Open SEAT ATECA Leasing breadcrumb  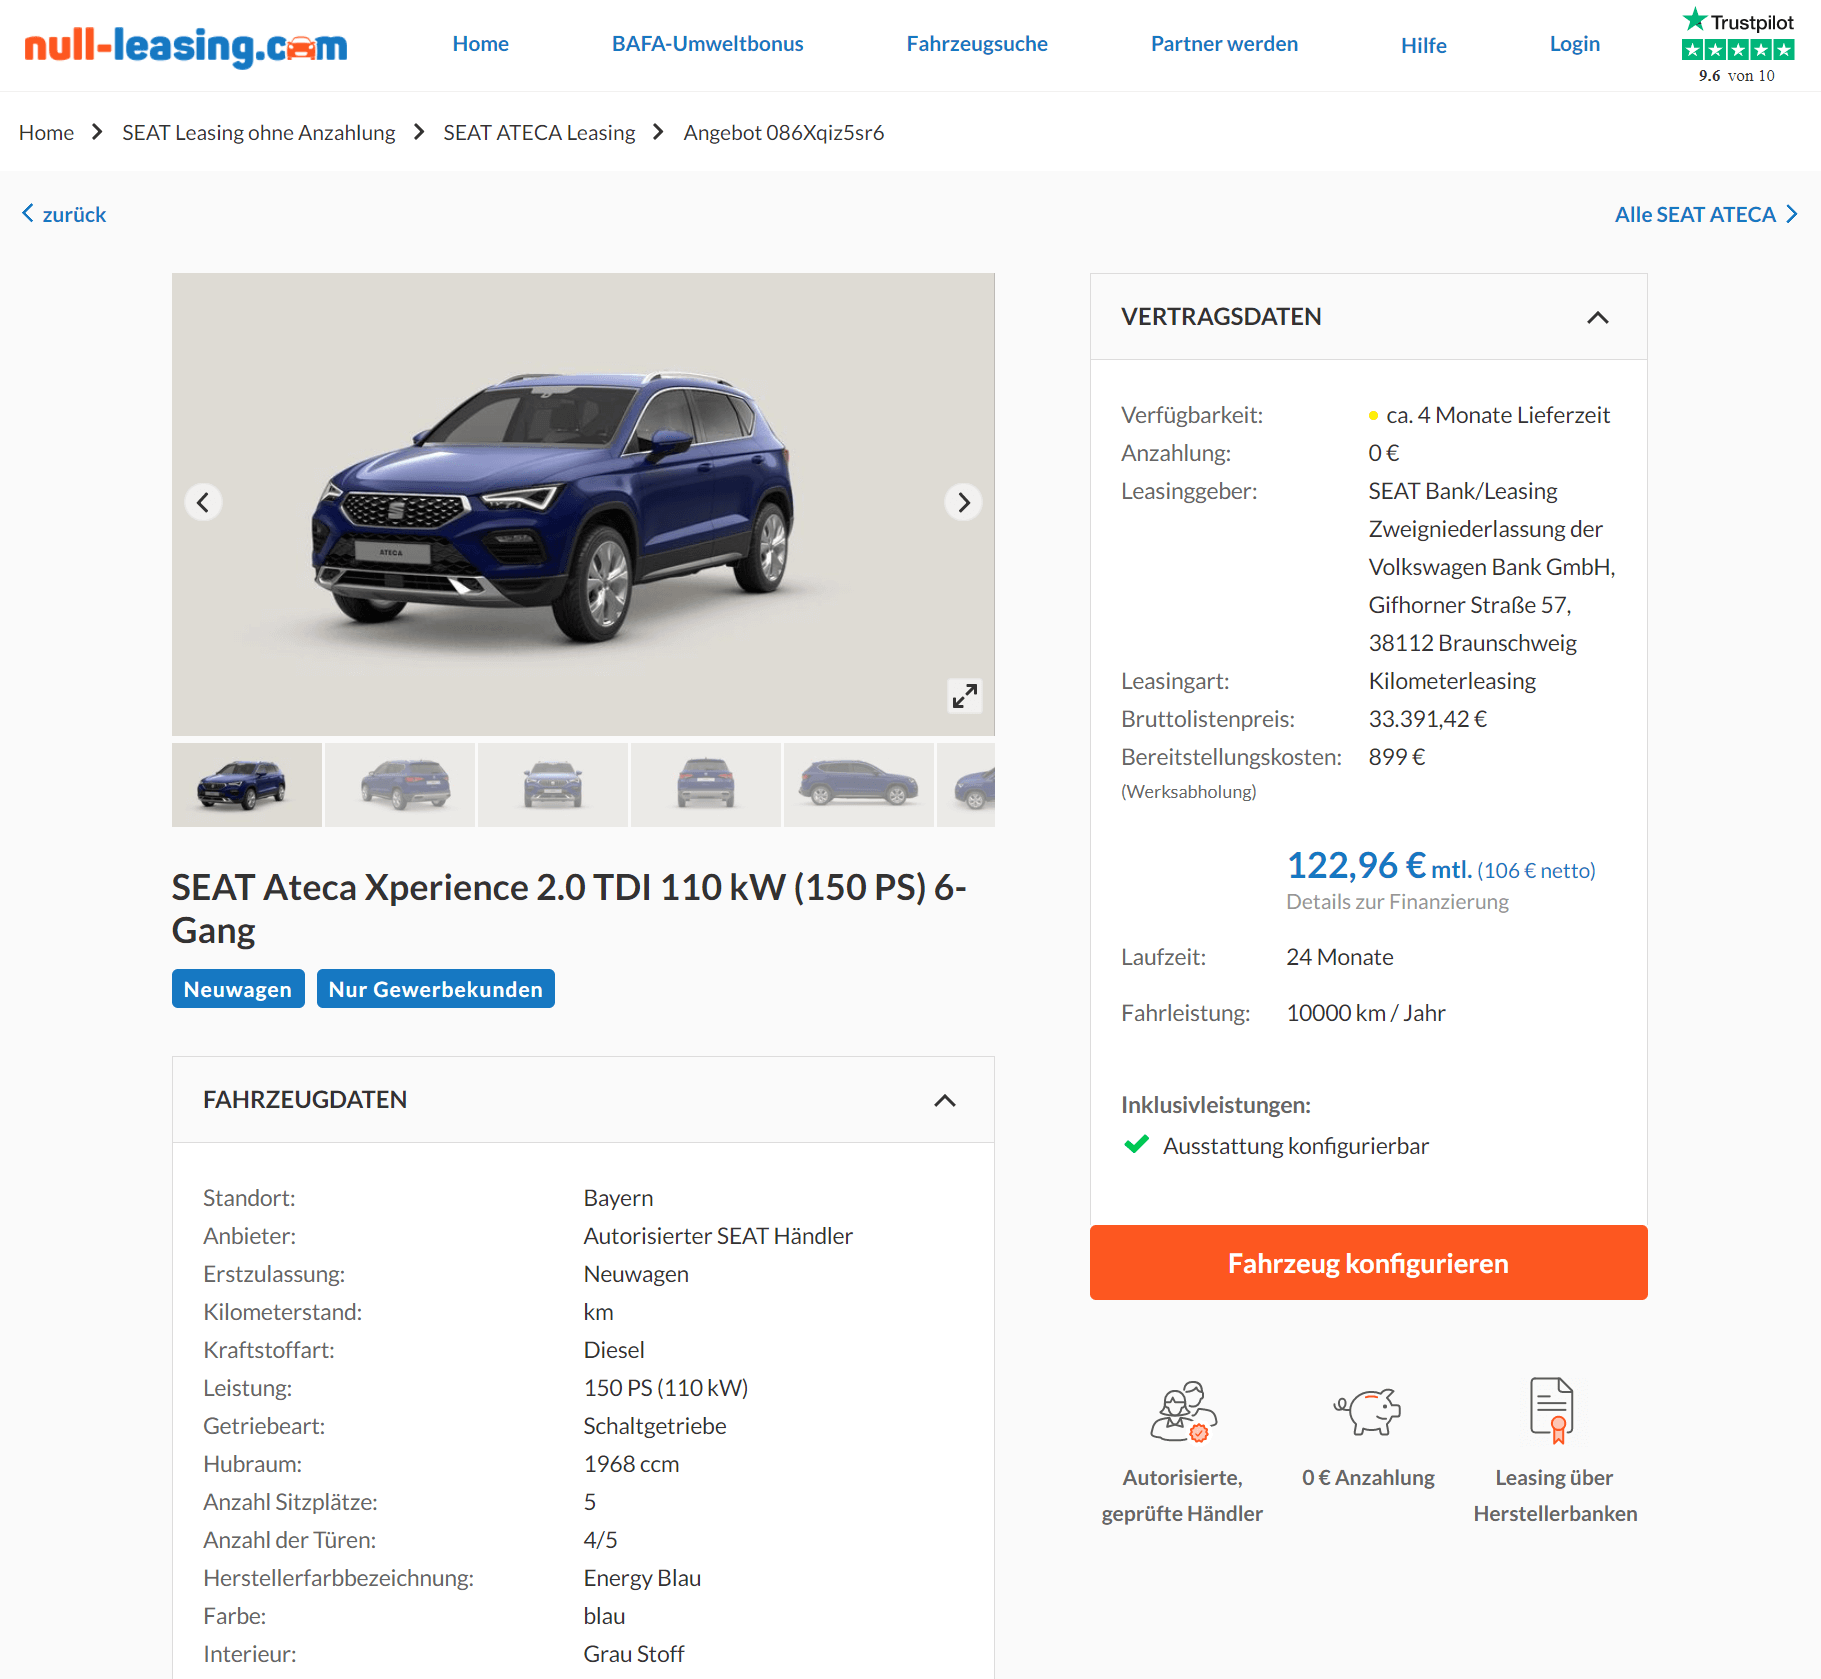pos(539,133)
